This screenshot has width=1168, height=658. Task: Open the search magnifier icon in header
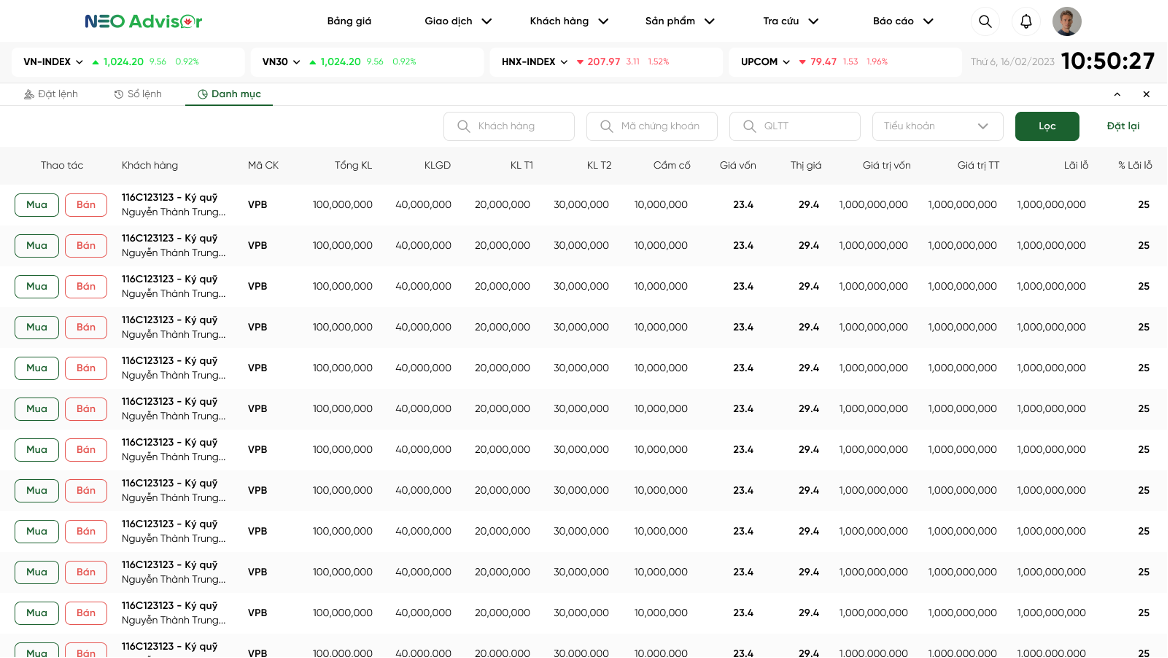click(x=985, y=21)
